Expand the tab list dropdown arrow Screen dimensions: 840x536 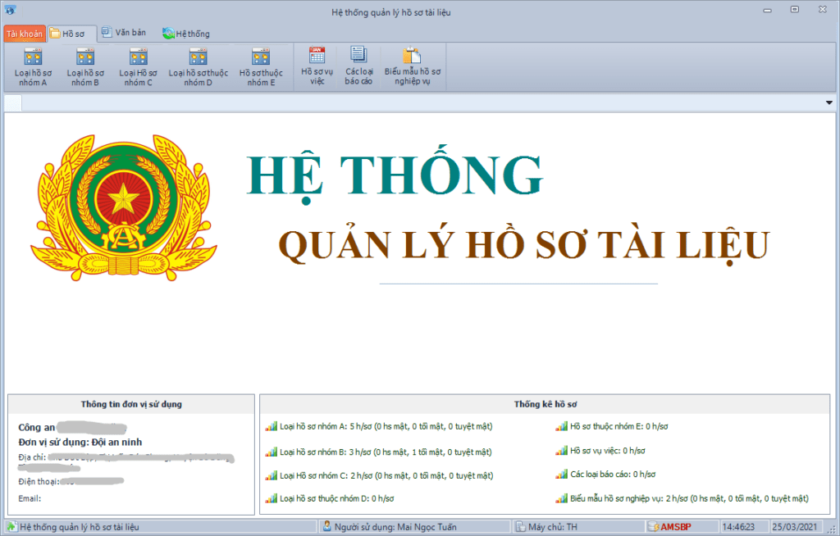click(x=828, y=103)
